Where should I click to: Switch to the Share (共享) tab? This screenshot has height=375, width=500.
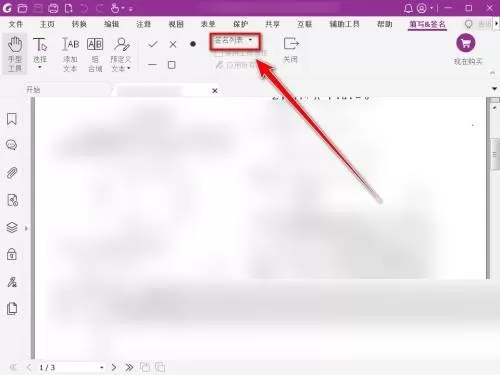(272, 24)
